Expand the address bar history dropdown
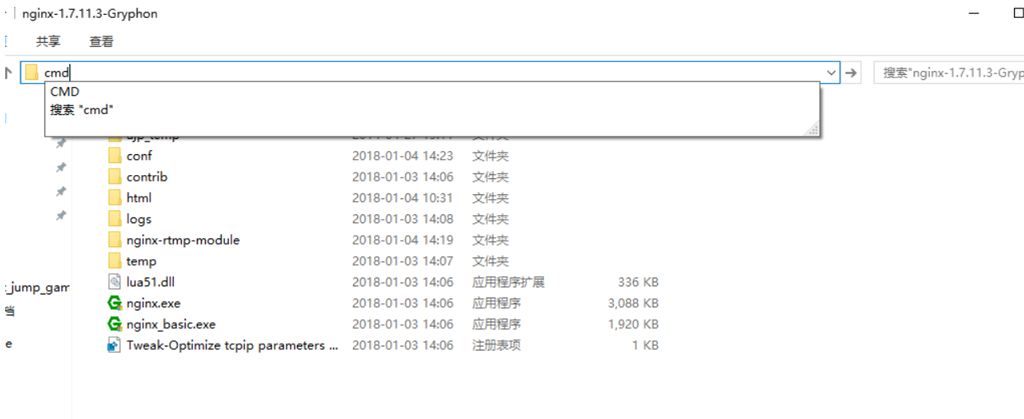Screen dimensions: 1024x419 (831, 73)
